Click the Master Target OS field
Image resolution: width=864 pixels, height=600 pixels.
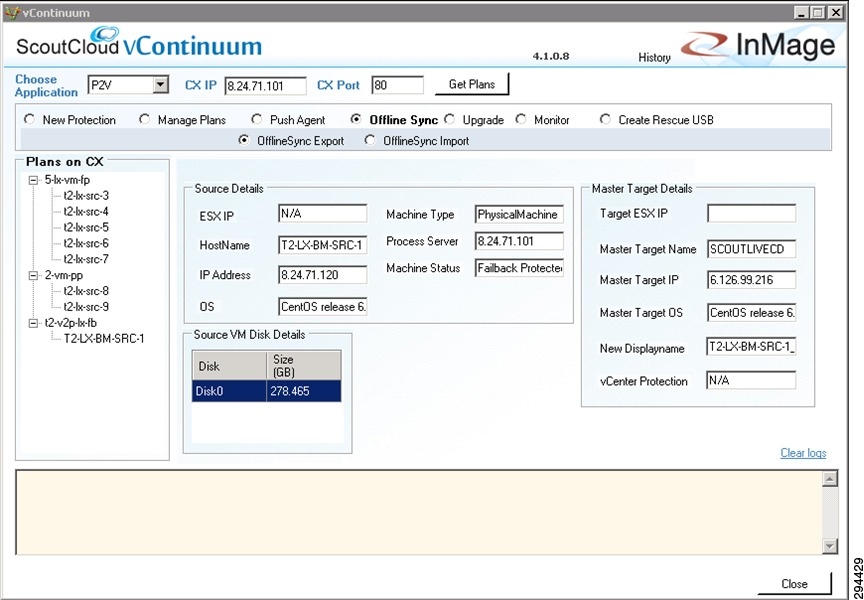coord(752,312)
